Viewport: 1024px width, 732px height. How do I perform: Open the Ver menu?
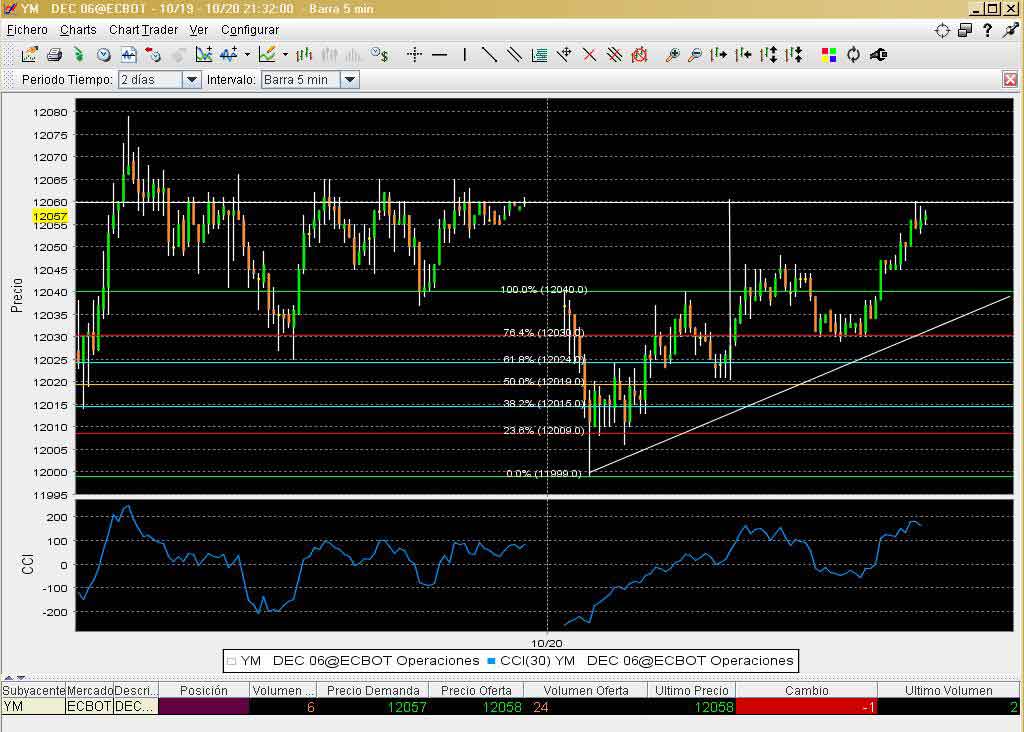click(199, 30)
